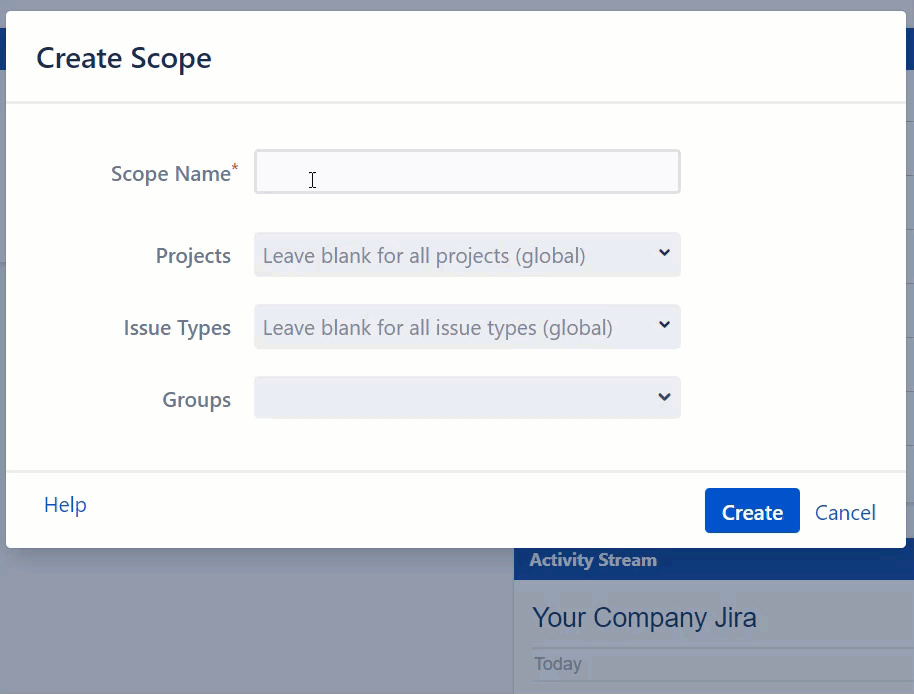Click the chevron arrow on Issue Types field

point(664,326)
